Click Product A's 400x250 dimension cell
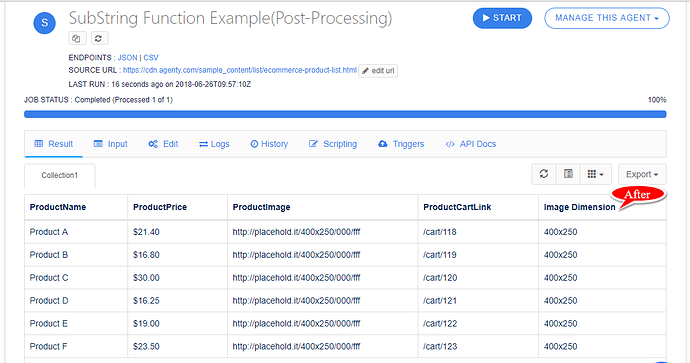This screenshot has height=363, width=690. point(602,232)
